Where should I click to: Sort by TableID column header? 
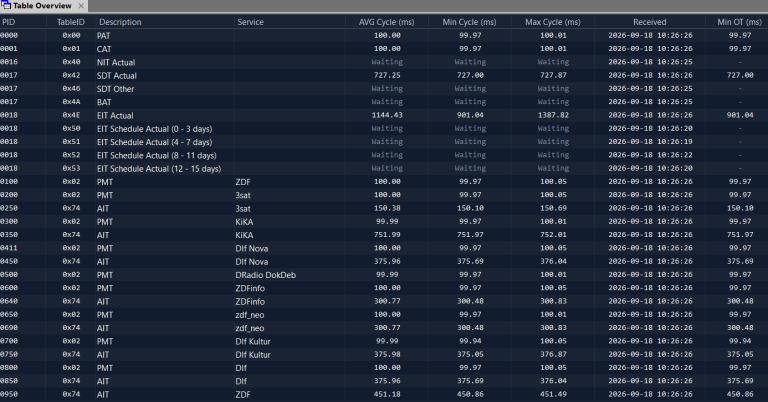click(71, 22)
